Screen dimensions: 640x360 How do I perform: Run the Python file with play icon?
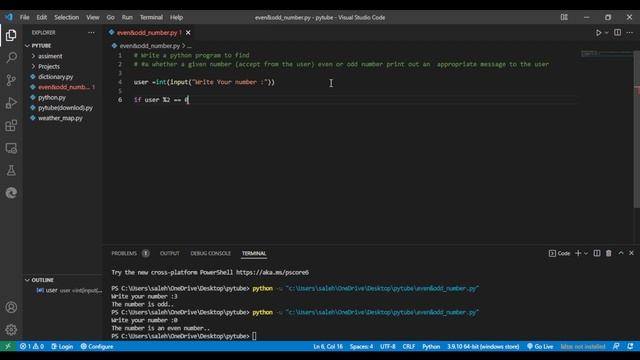coord(598,33)
